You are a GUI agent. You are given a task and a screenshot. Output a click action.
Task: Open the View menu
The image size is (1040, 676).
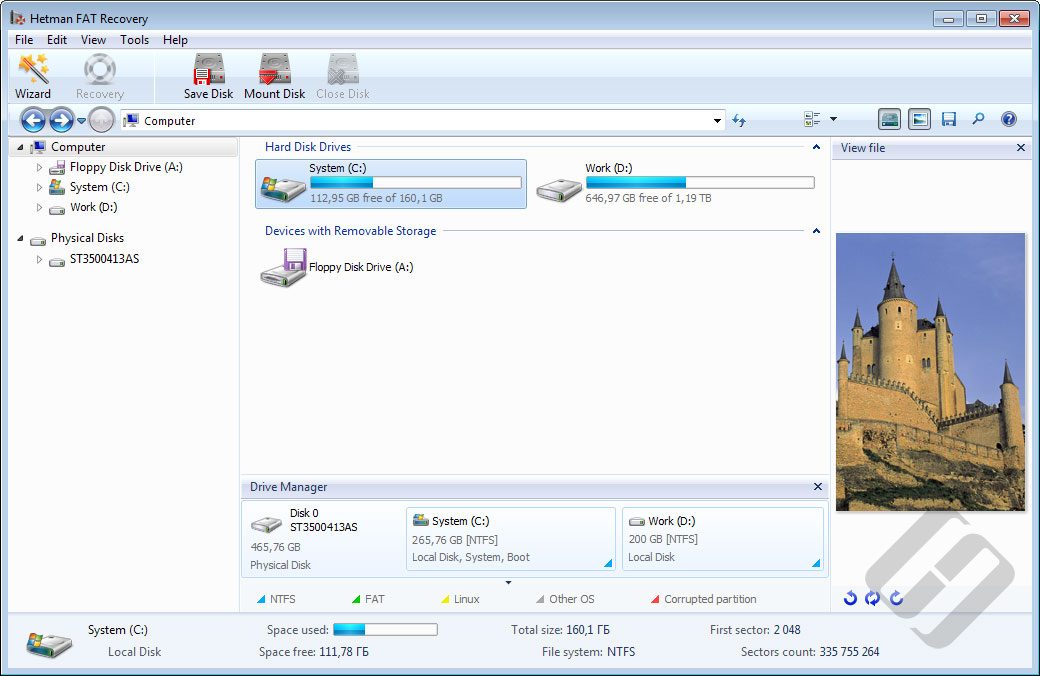(93, 40)
